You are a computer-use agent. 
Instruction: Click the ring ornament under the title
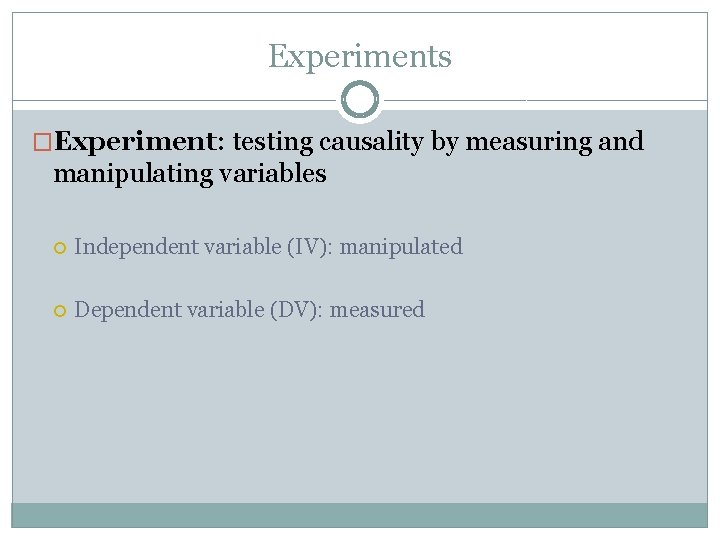point(360,100)
